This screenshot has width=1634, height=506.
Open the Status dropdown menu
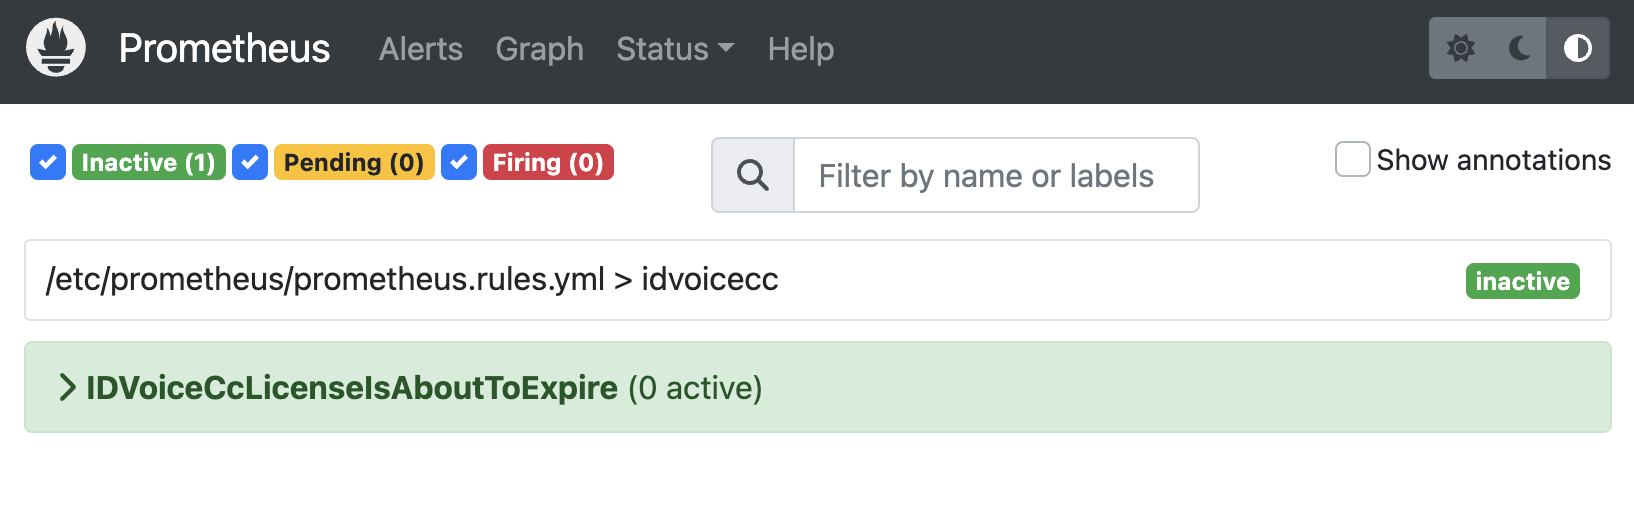coord(675,49)
